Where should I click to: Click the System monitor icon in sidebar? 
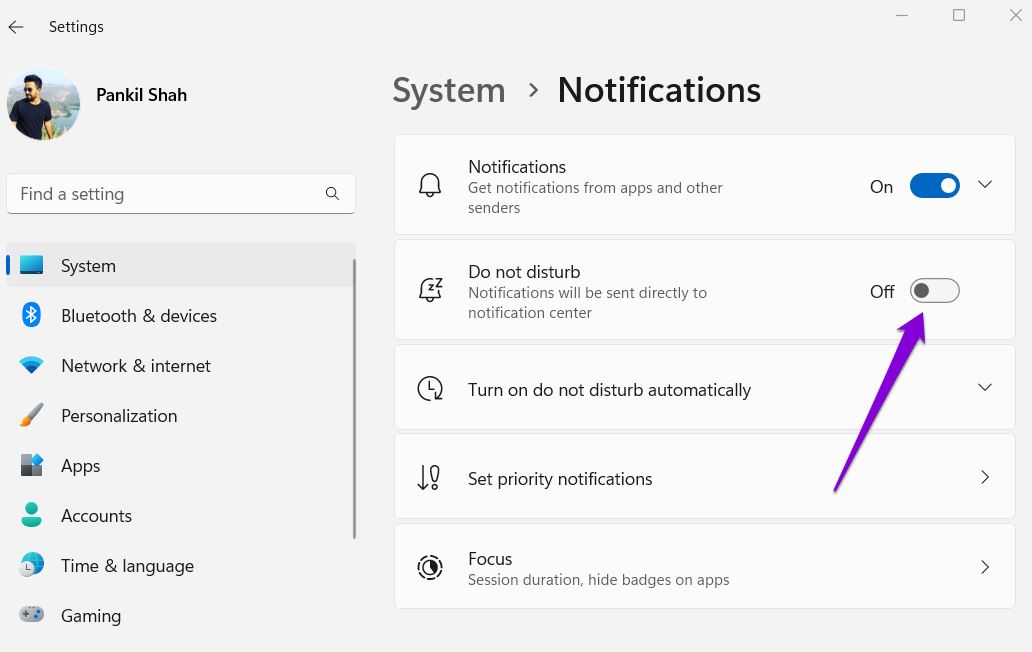tap(32, 264)
